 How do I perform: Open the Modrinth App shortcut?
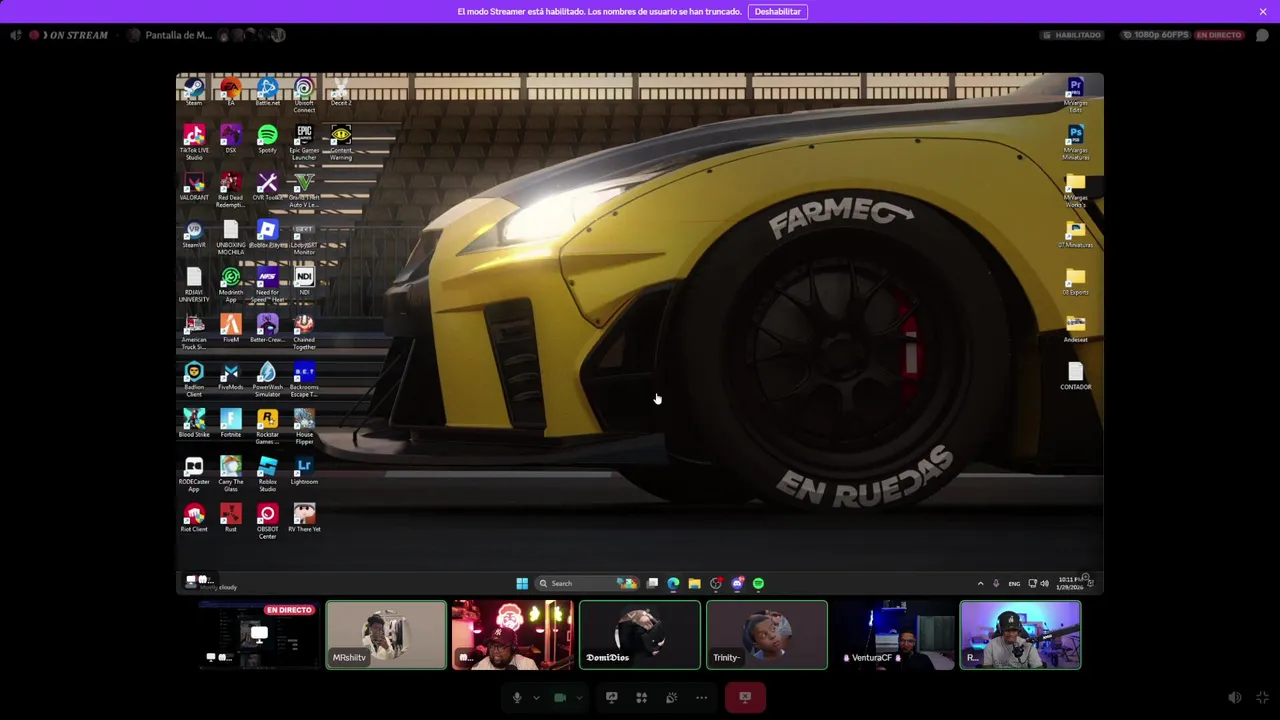pos(231,284)
